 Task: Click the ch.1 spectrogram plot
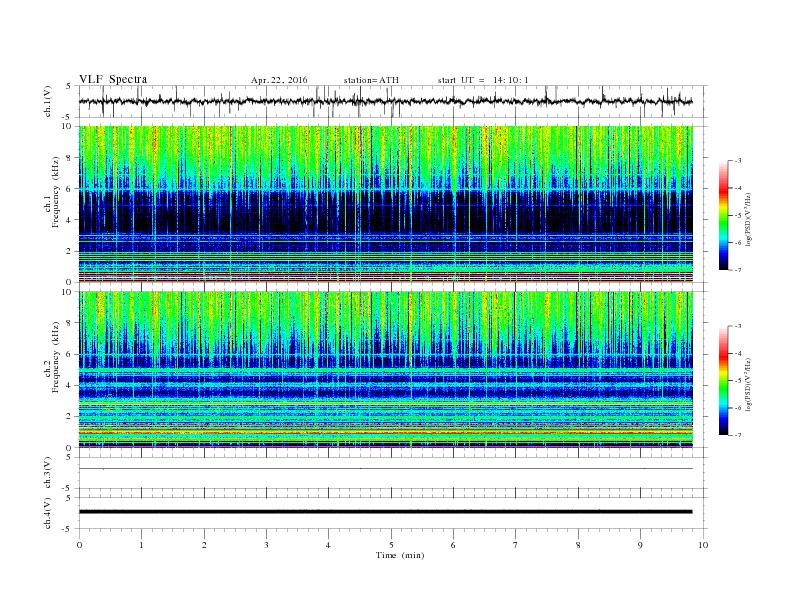(386, 204)
